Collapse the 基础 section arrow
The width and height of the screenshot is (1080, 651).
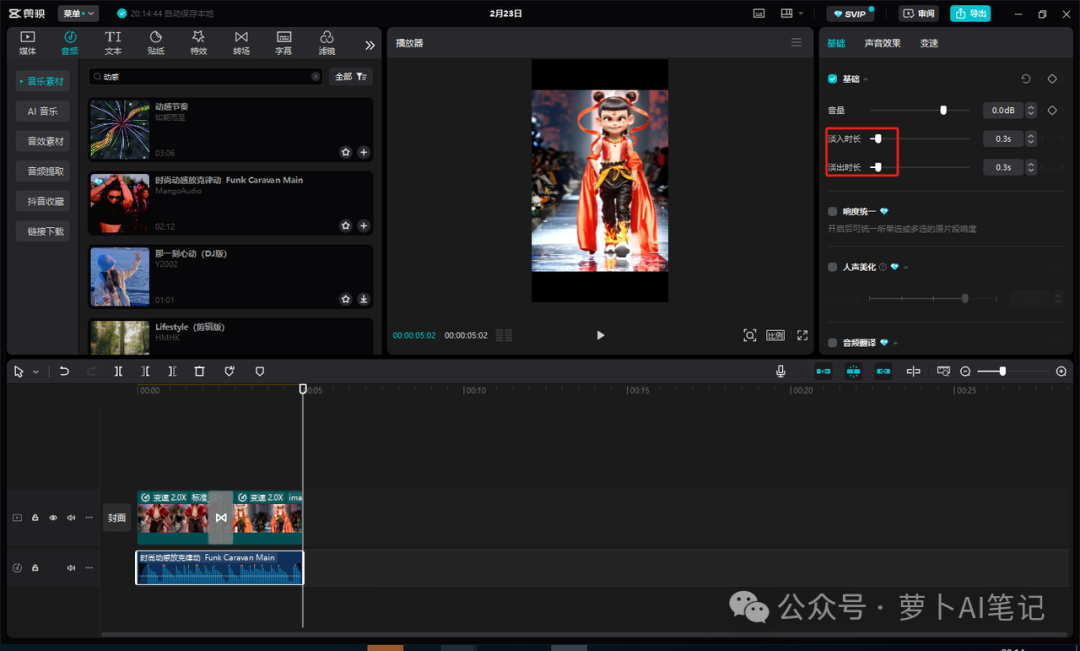(x=866, y=79)
